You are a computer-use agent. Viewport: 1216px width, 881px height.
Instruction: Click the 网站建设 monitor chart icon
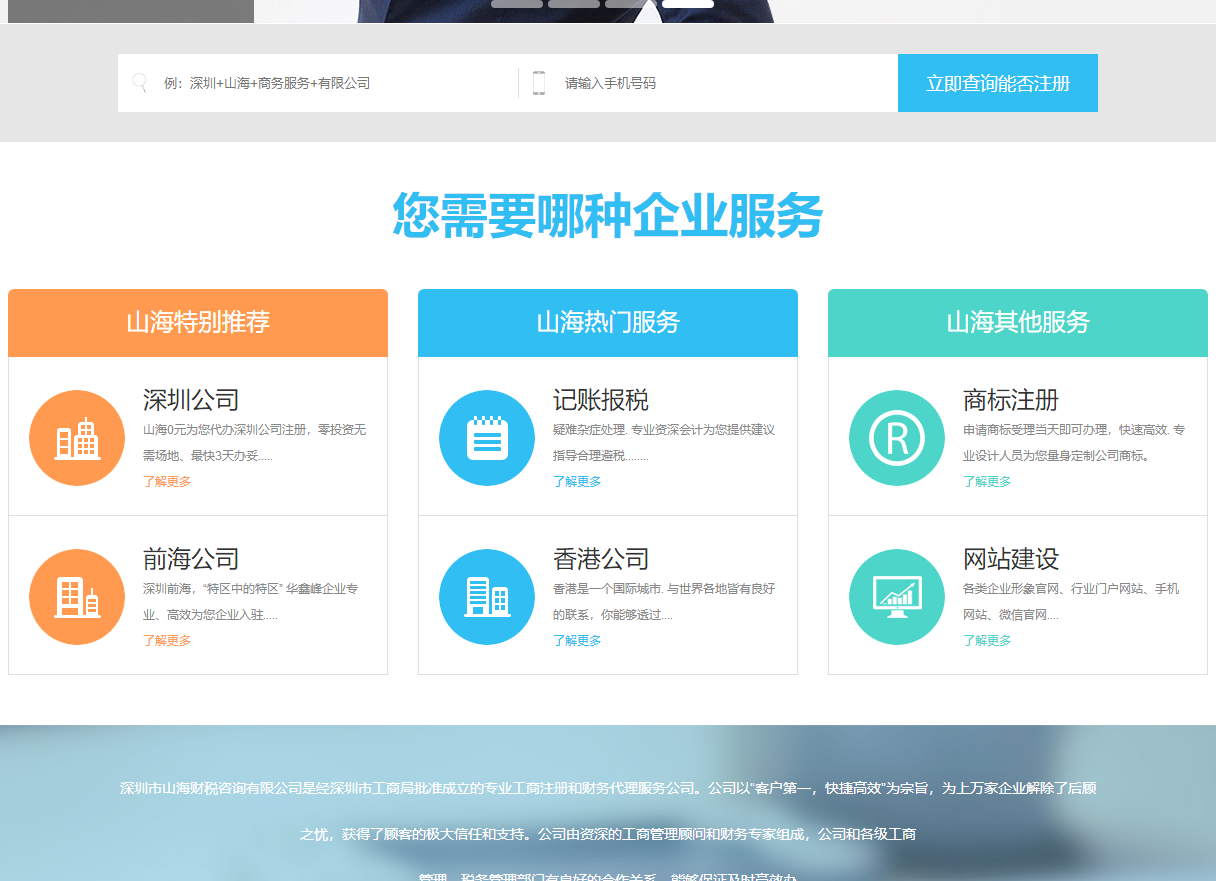tap(897, 596)
